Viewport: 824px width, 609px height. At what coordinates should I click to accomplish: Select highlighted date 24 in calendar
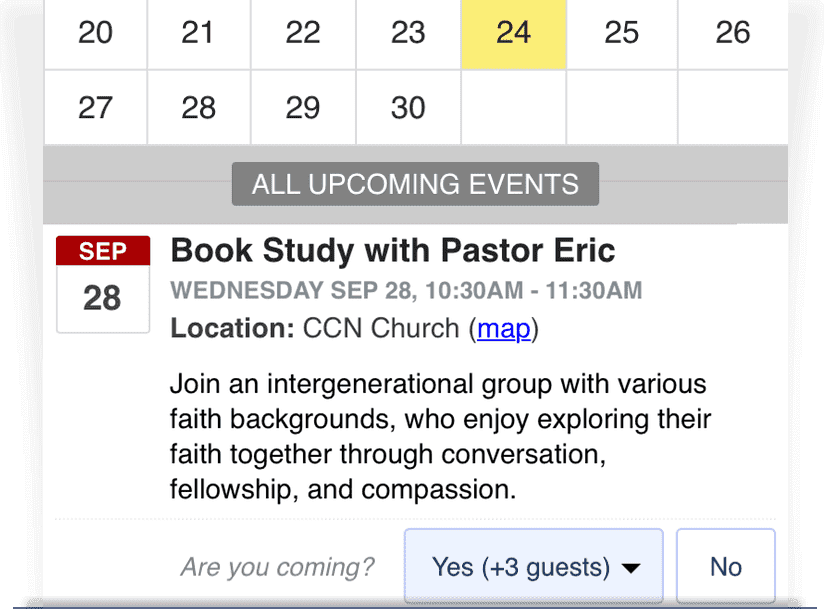pyautogui.click(x=513, y=33)
